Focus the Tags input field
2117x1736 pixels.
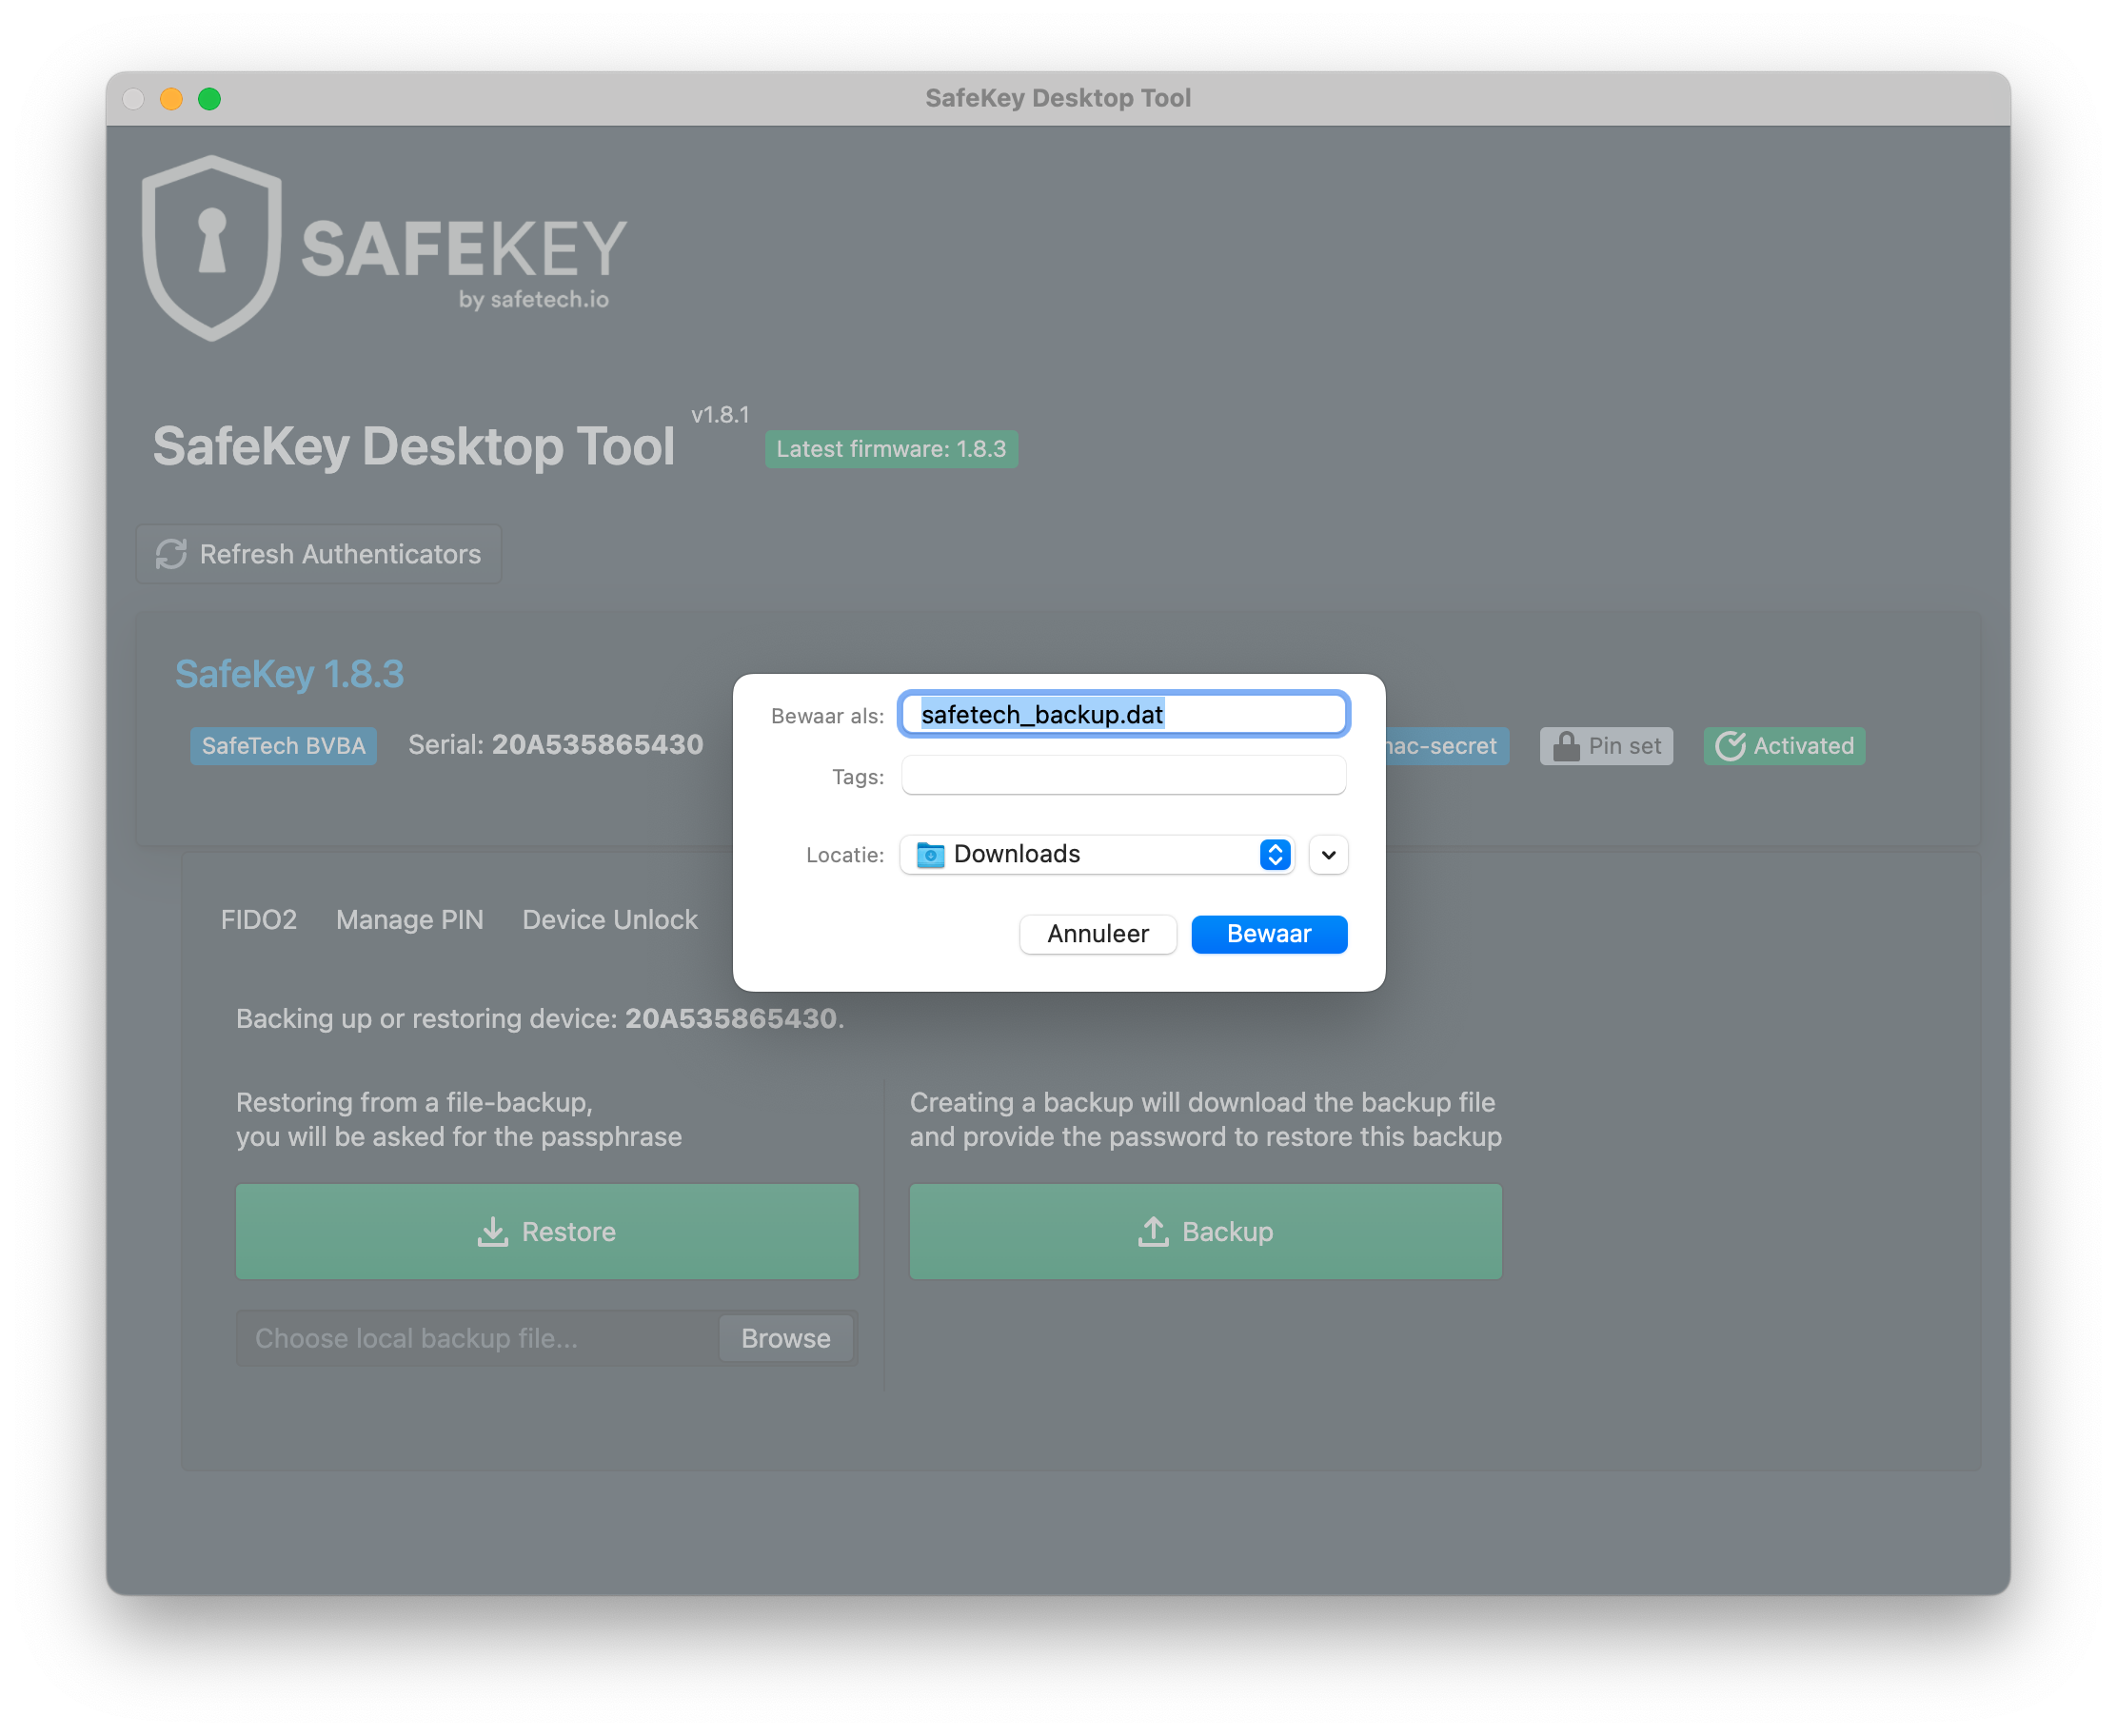[1123, 776]
